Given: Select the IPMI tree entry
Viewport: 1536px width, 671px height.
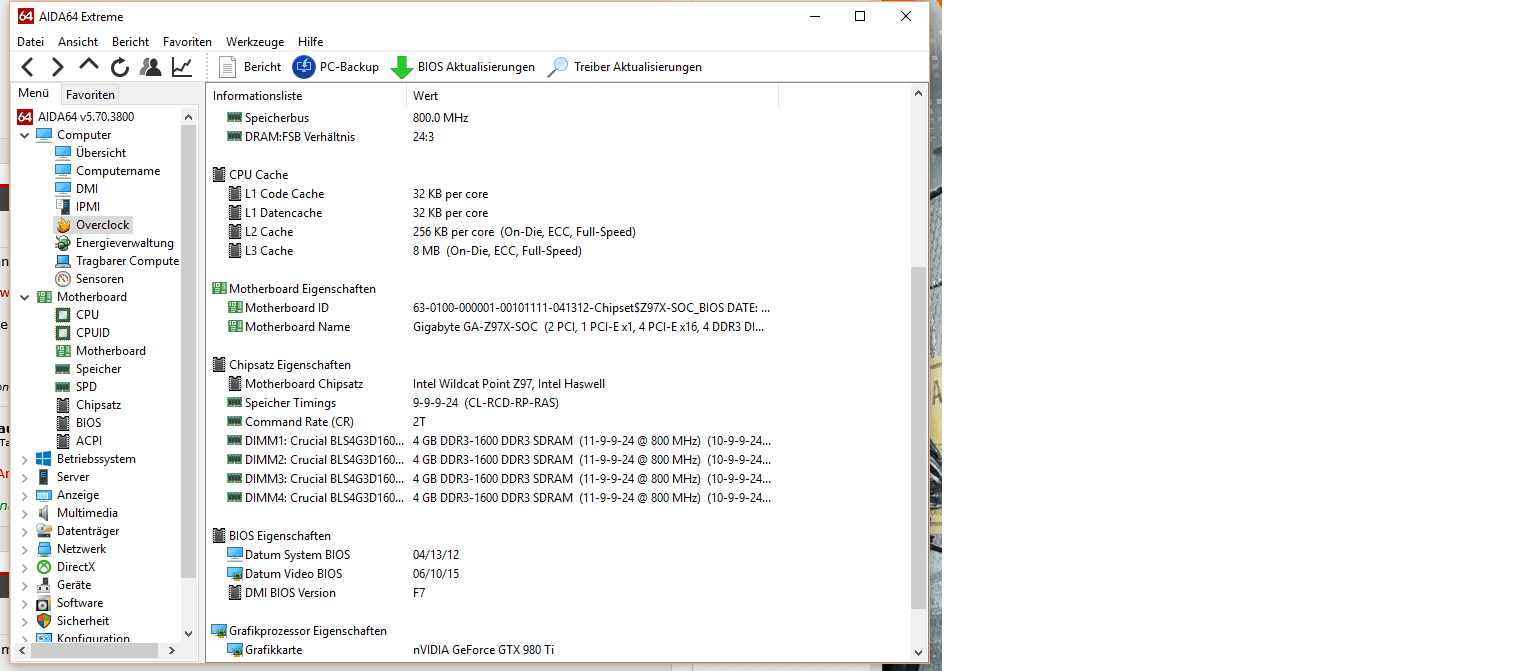Looking at the screenshot, I should click(x=88, y=207).
